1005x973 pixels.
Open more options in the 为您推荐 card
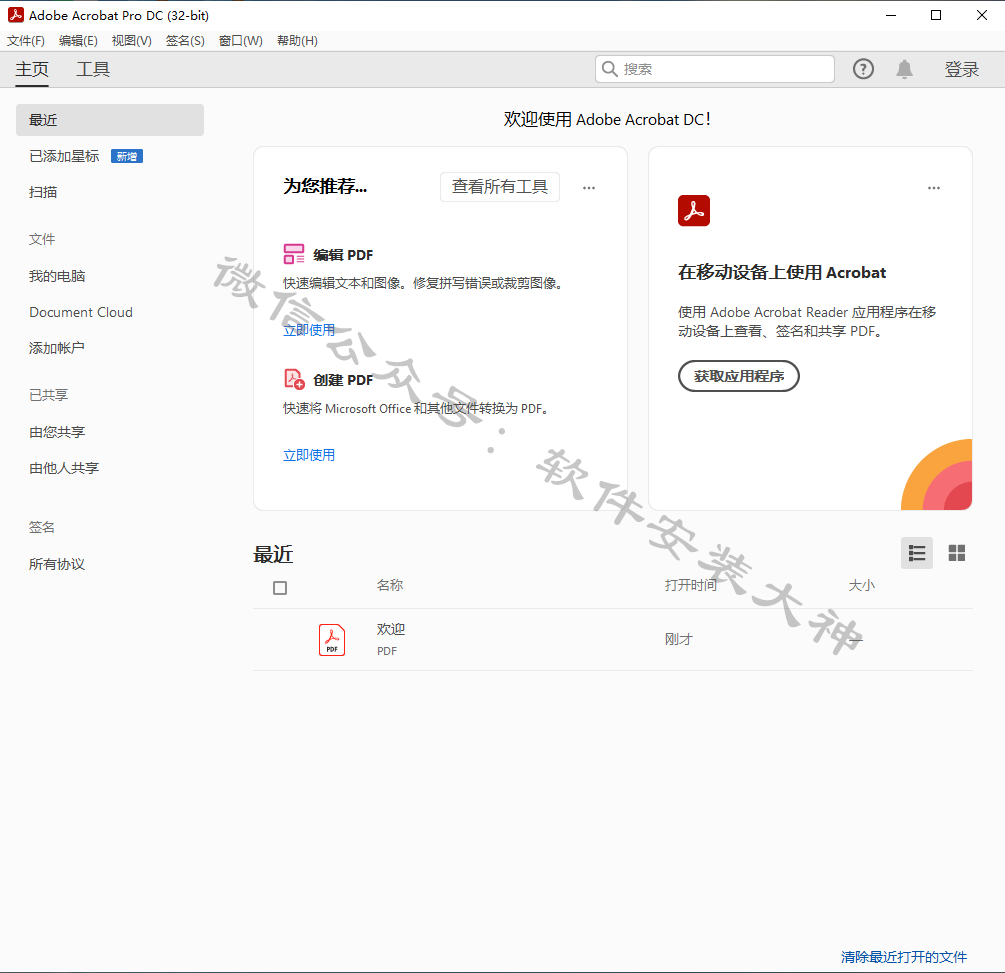pos(588,187)
